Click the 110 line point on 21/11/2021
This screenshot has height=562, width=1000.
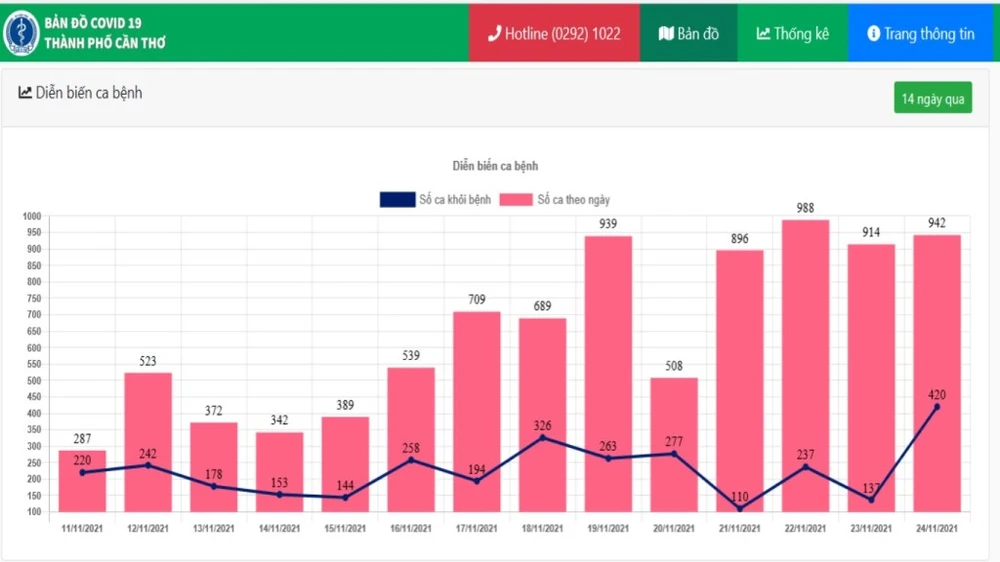pos(739,508)
